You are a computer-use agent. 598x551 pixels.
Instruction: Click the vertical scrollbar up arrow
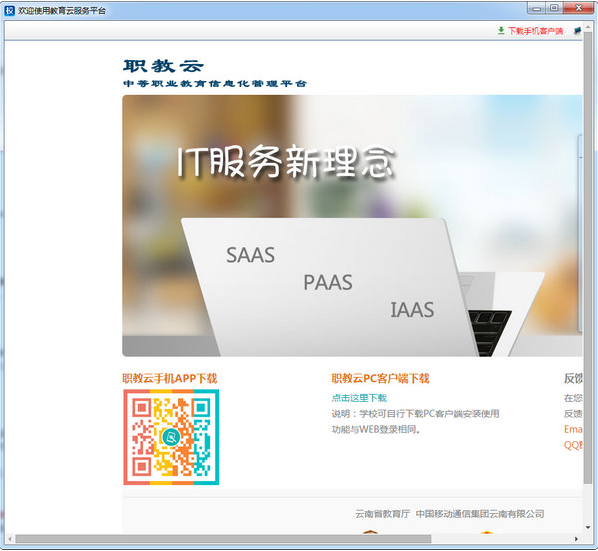click(x=588, y=26)
